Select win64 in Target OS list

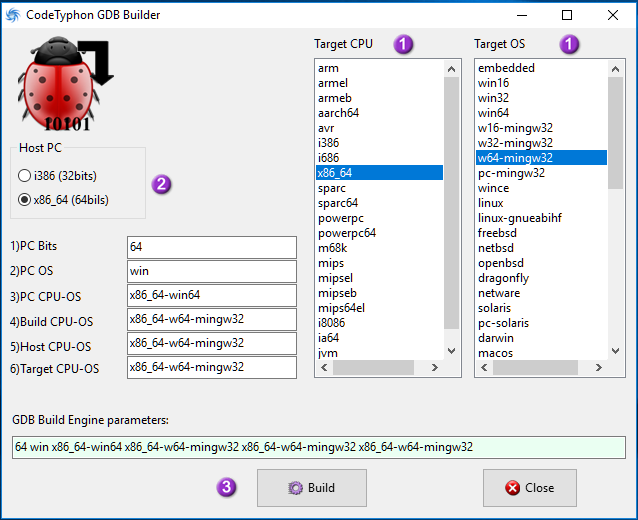[542, 113]
